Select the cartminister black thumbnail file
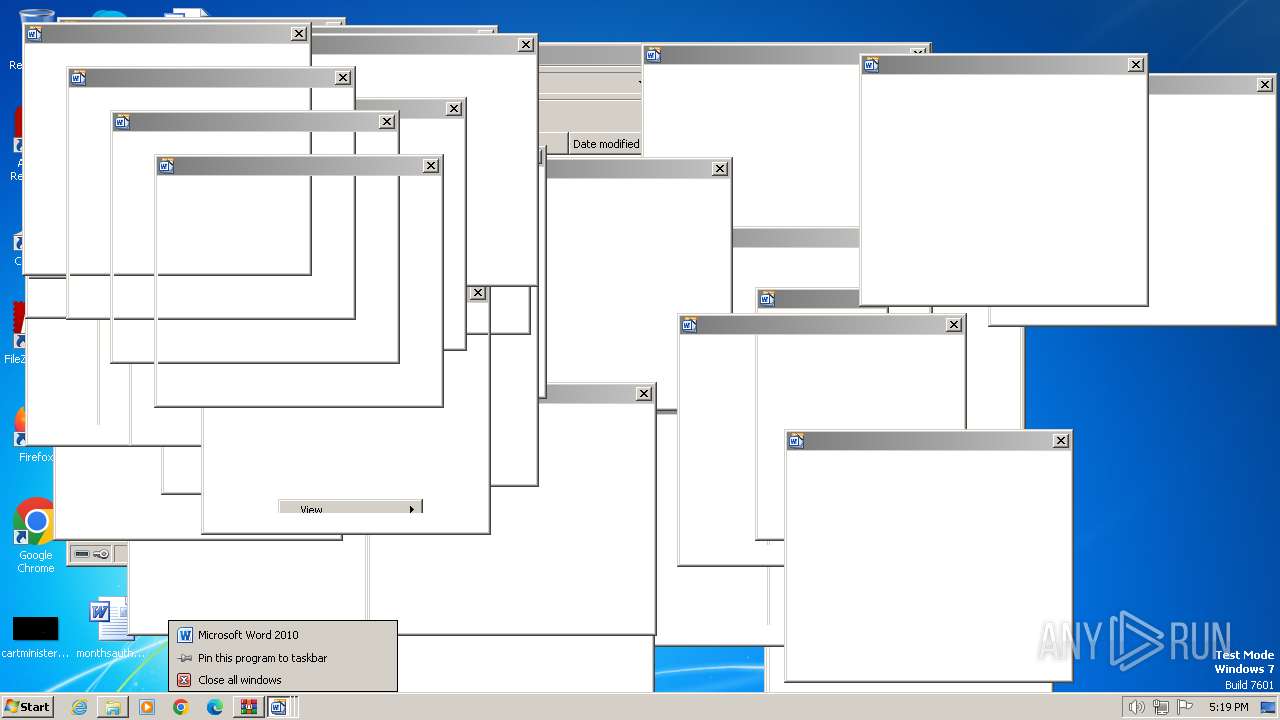Viewport: 1280px width, 720px height. [x=35, y=637]
